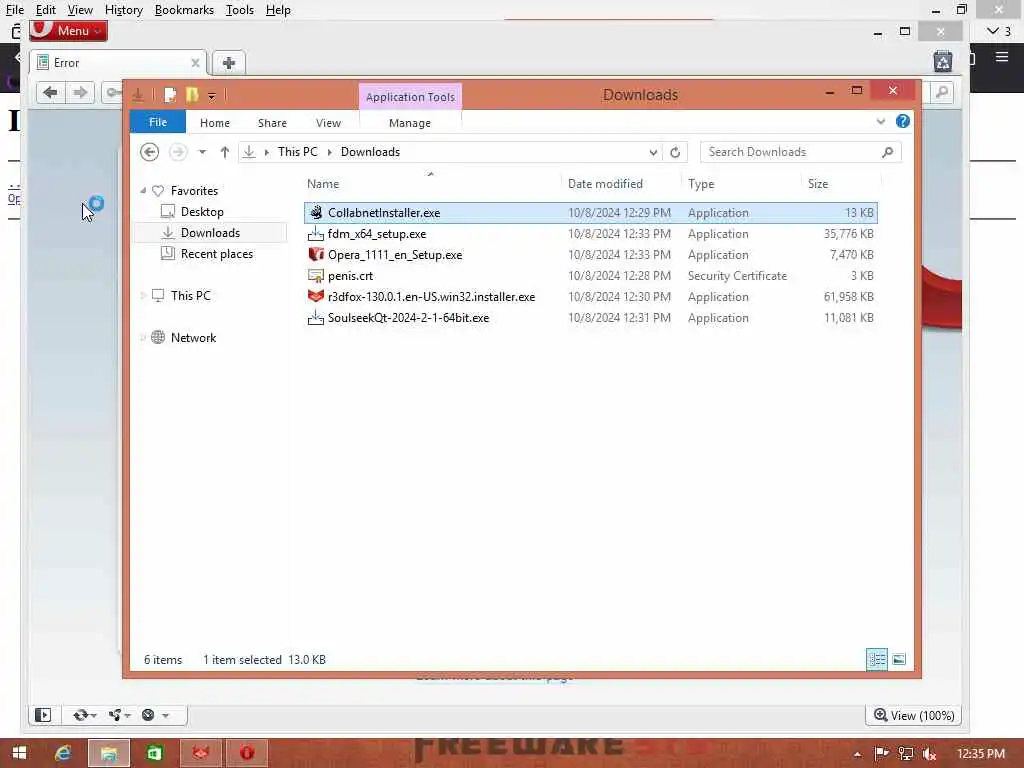Click Opera forward navigation button
Screen dimensions: 1024x768
coord(80,93)
